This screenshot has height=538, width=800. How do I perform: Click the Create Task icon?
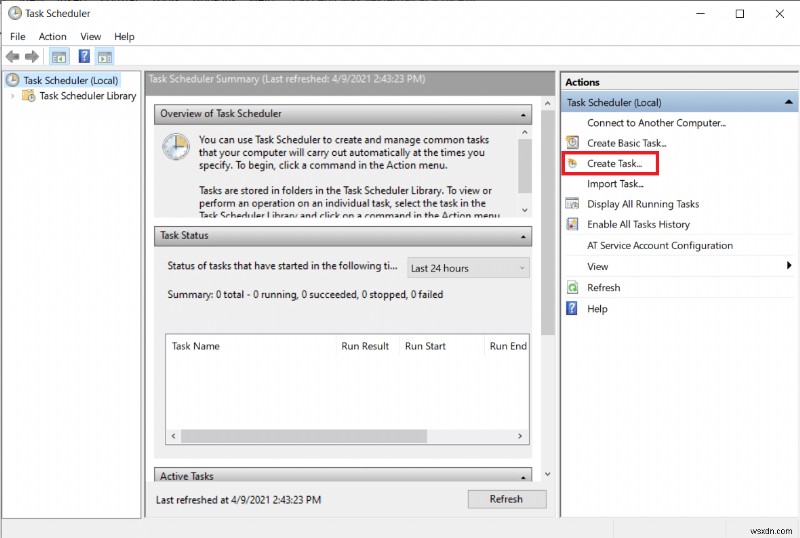point(572,163)
